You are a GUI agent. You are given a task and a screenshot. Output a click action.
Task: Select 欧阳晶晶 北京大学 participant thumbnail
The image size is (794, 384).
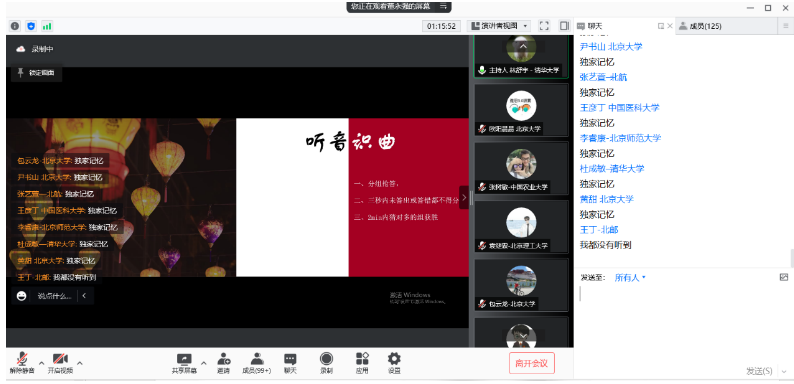coord(521,110)
